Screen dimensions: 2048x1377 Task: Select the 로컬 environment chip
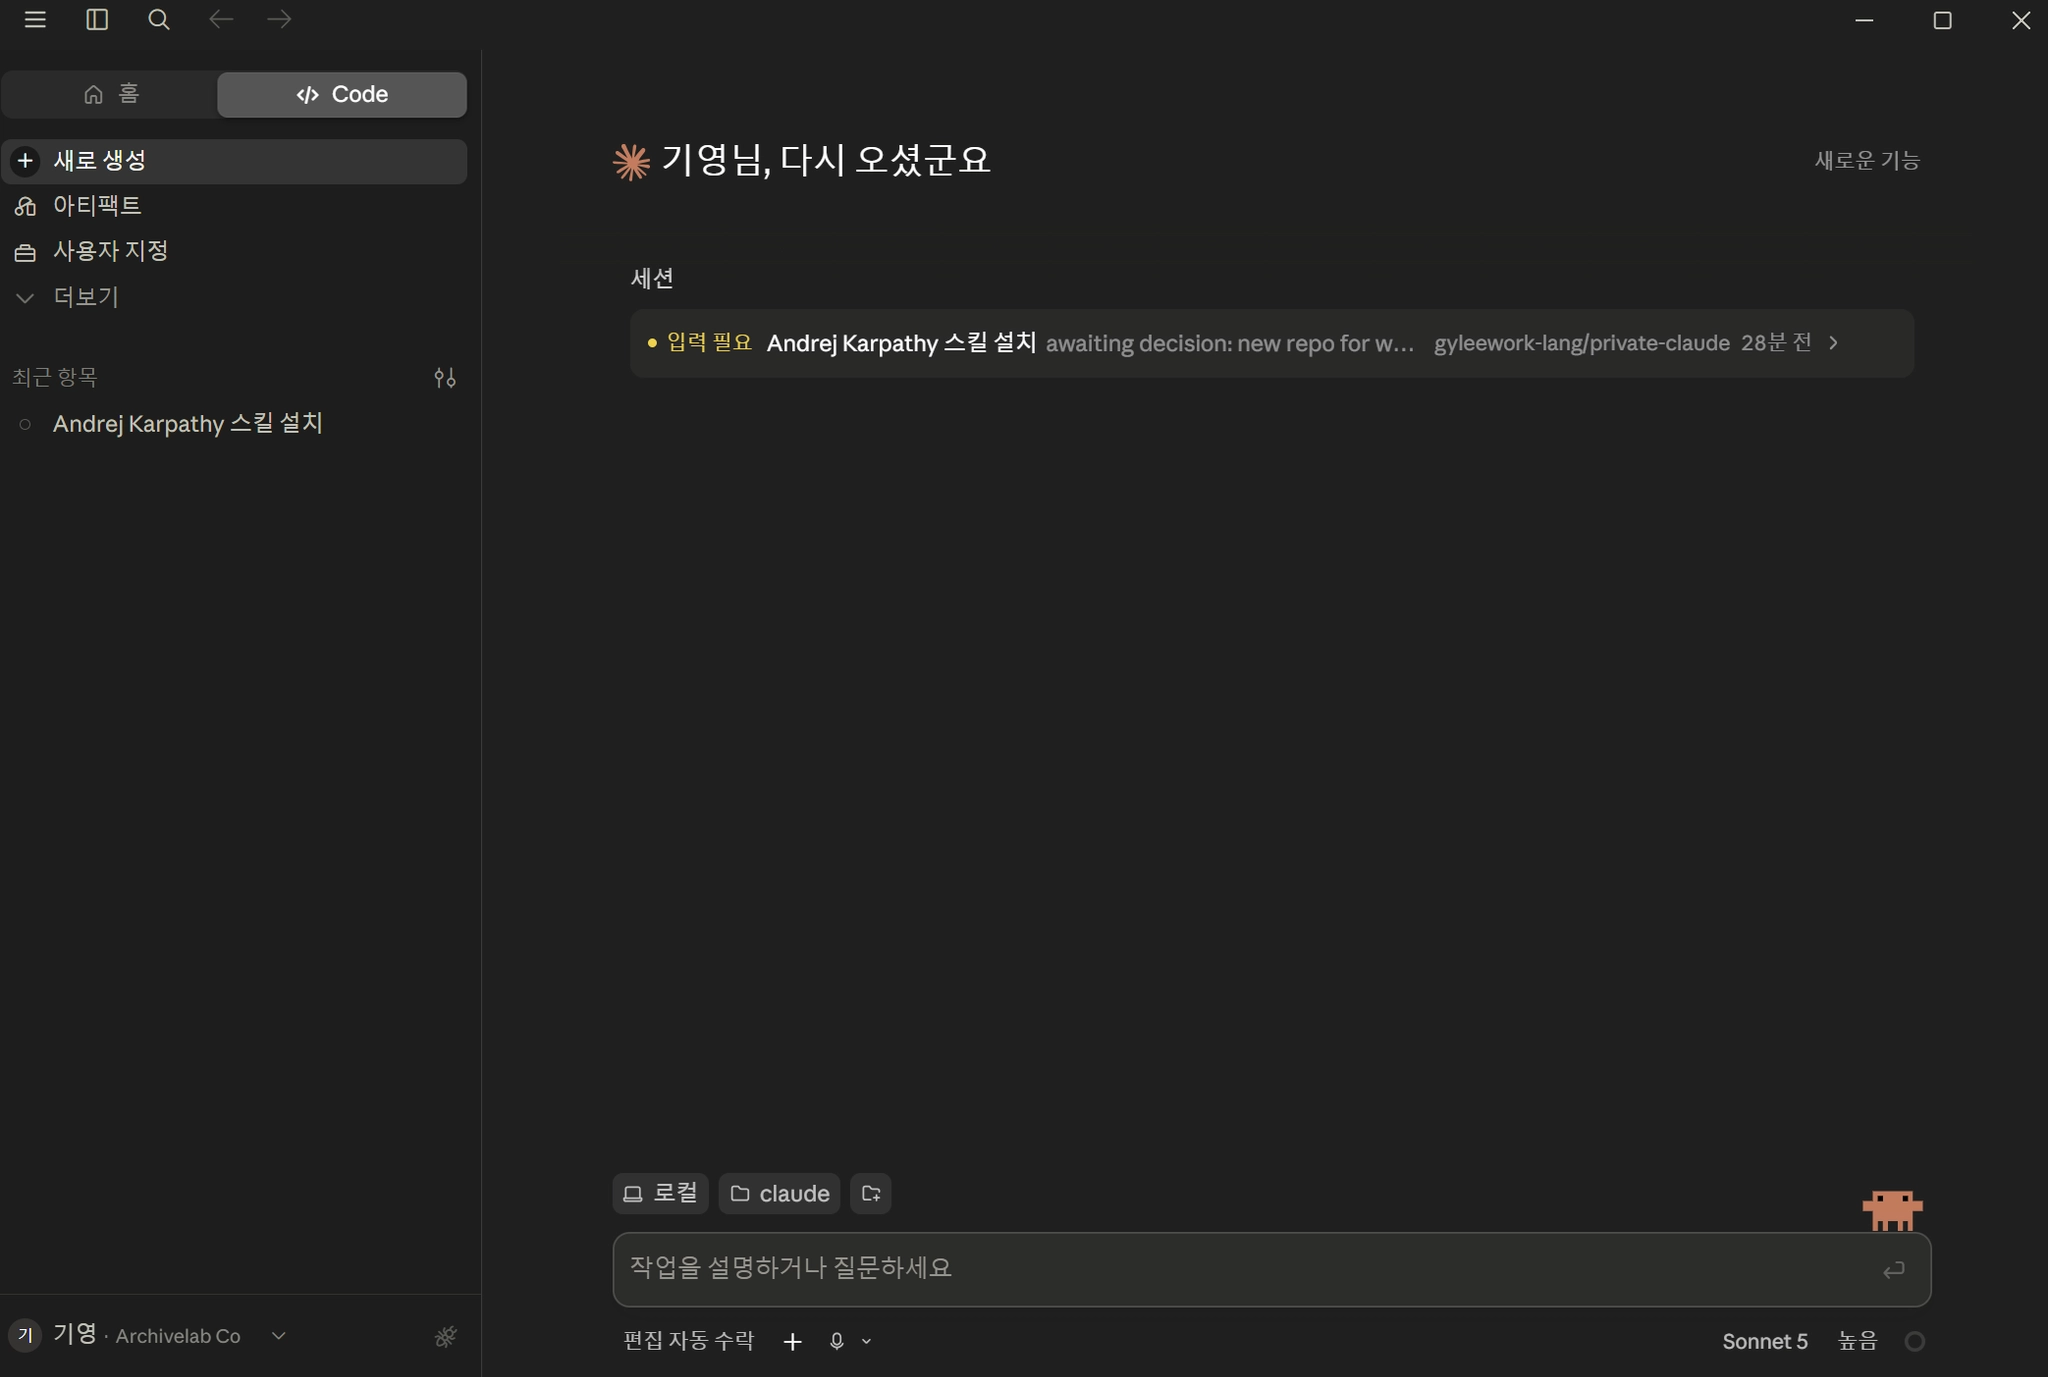(660, 1193)
